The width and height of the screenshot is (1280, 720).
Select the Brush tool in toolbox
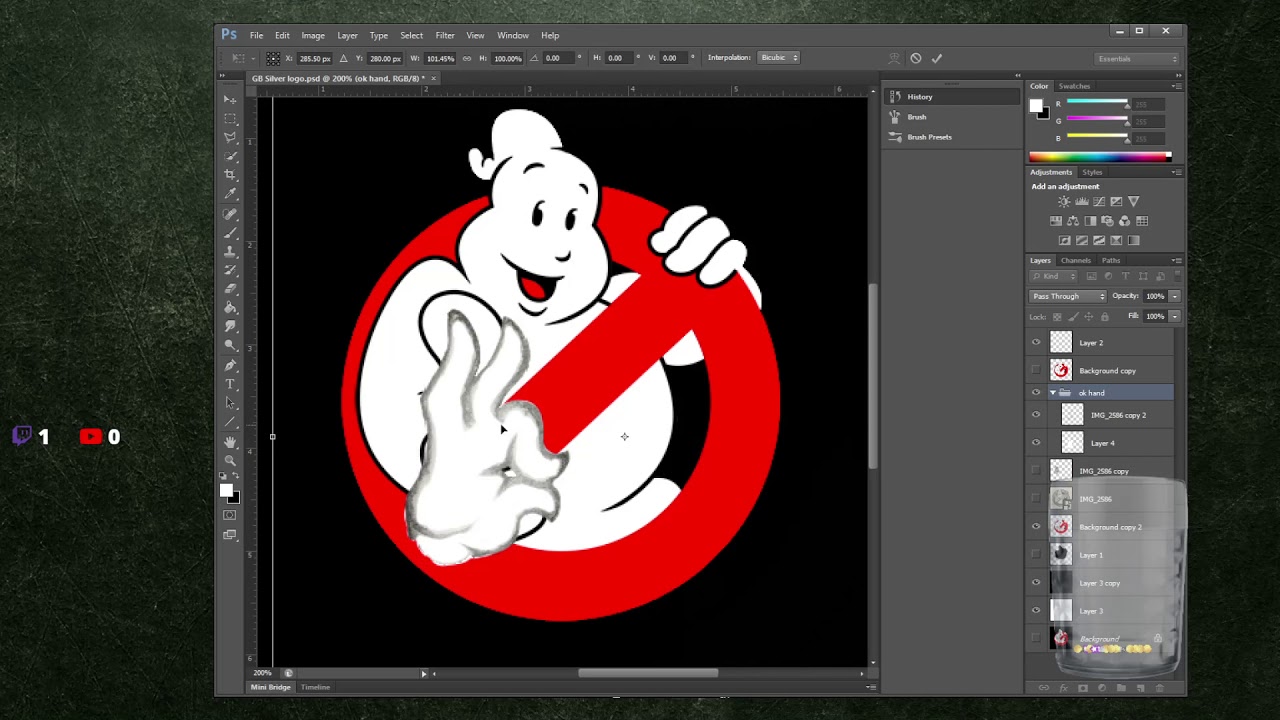coord(230,233)
